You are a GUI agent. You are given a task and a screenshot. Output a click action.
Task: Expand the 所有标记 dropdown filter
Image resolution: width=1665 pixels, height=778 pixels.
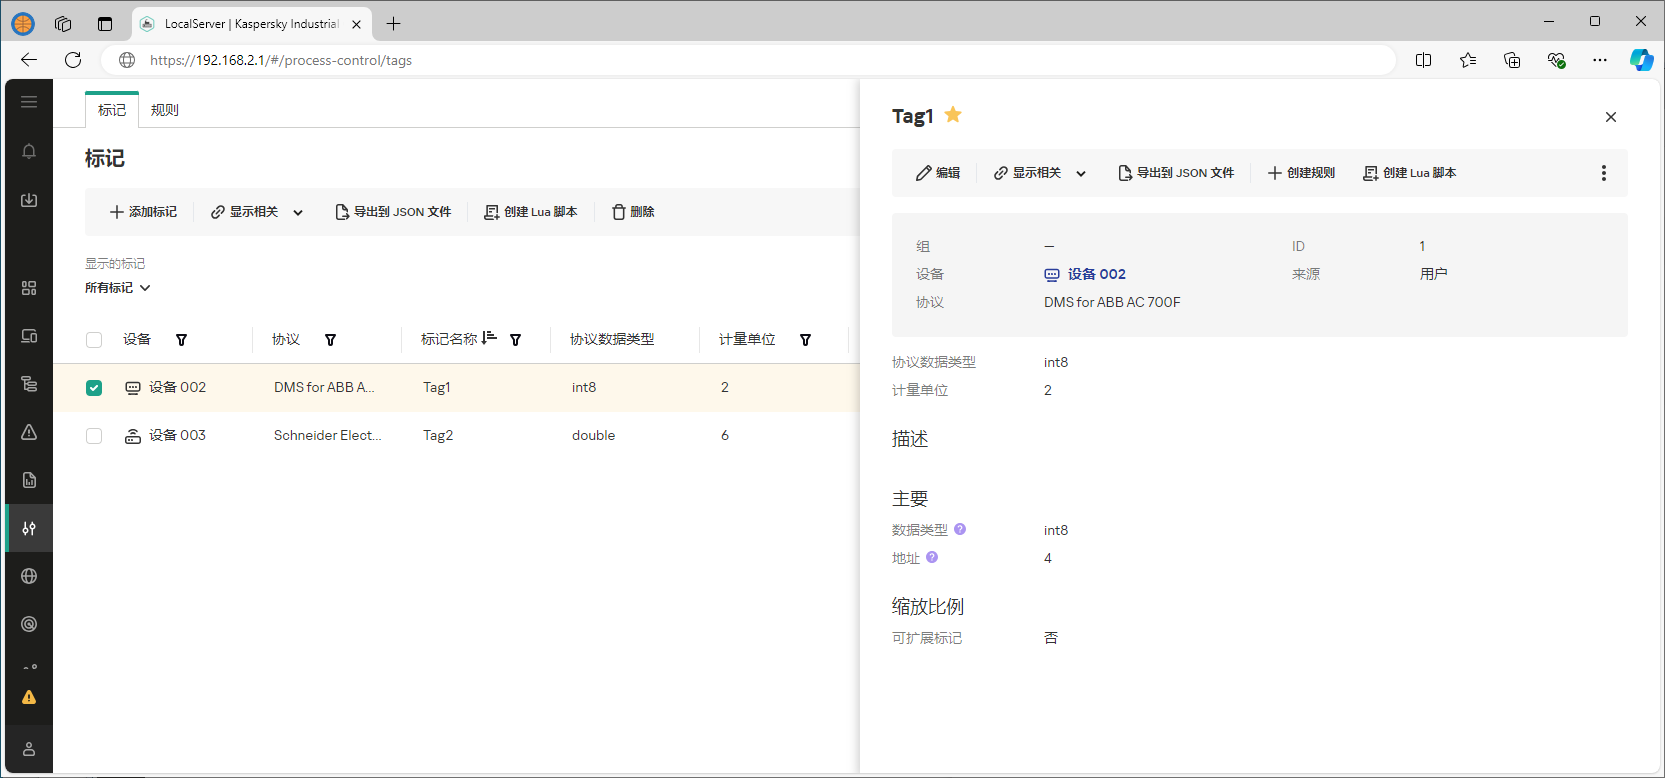[x=117, y=288]
